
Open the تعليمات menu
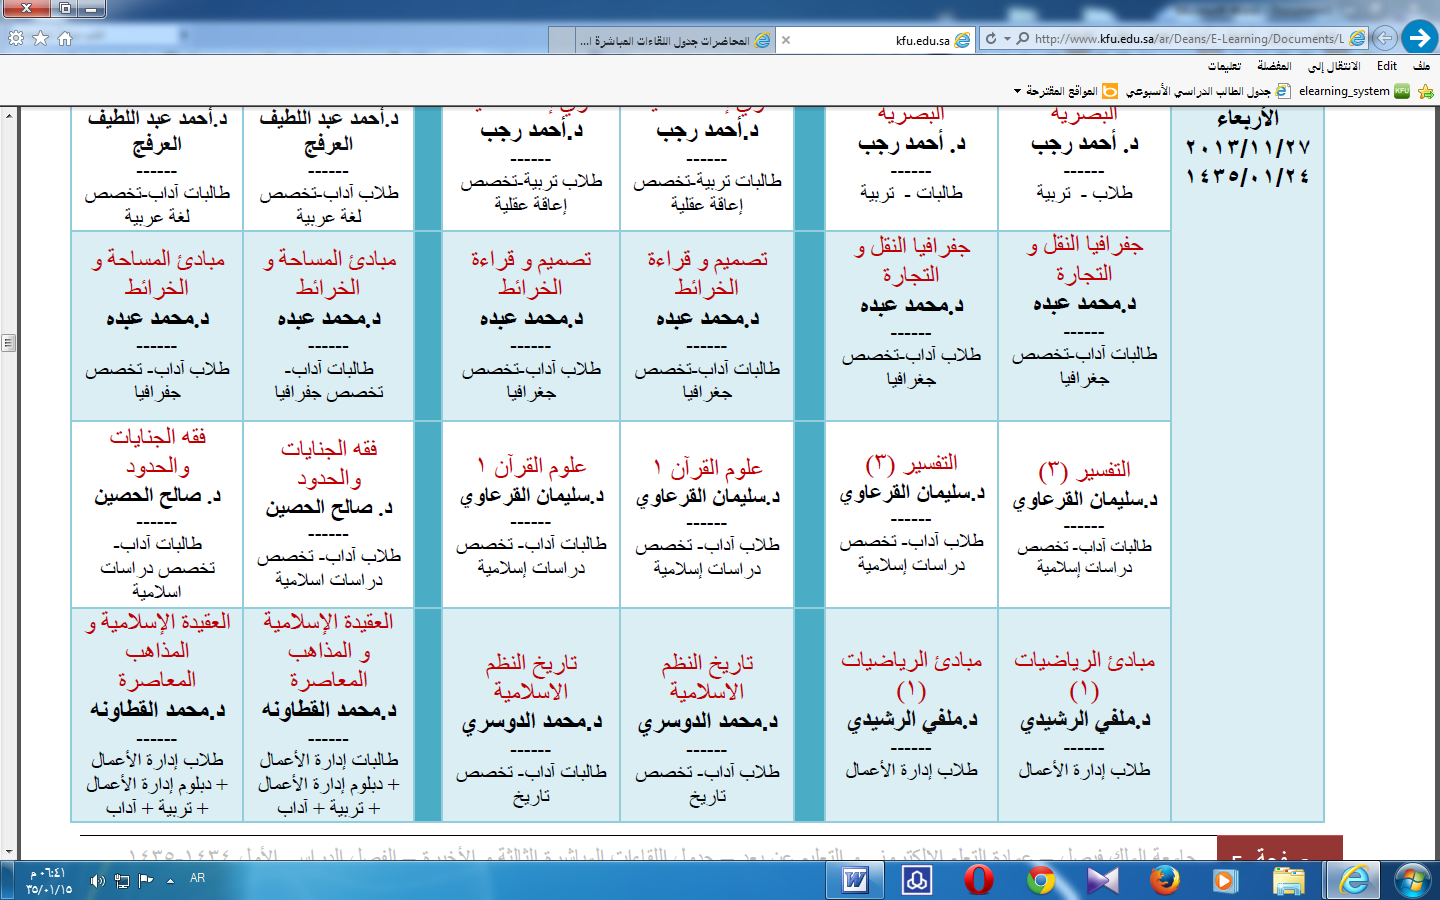1225,66
